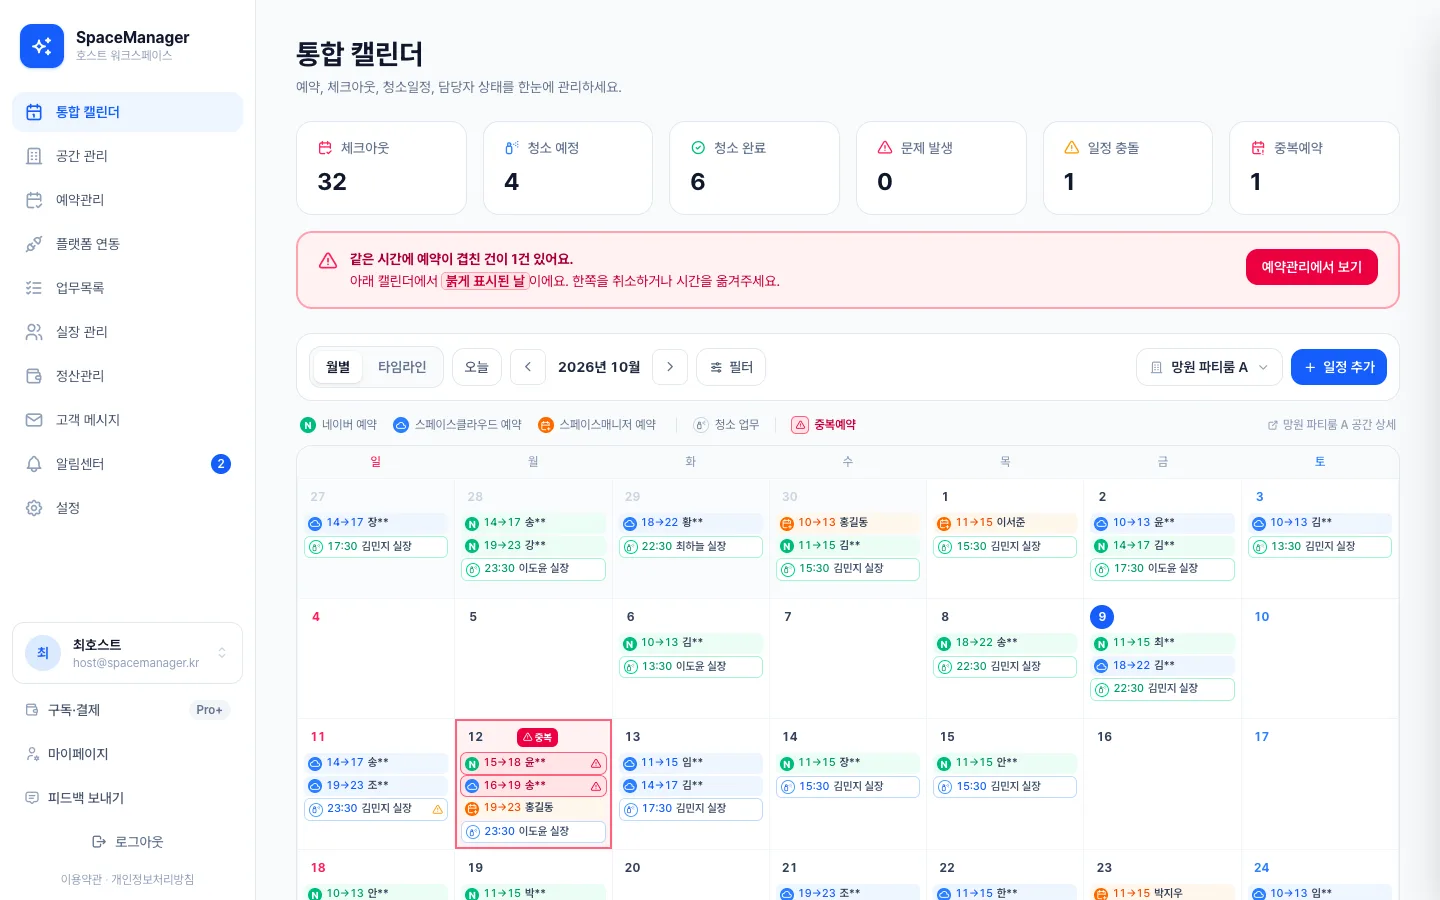Toggle 중복예약 legend filter
1440x900 pixels.
pyautogui.click(x=824, y=425)
